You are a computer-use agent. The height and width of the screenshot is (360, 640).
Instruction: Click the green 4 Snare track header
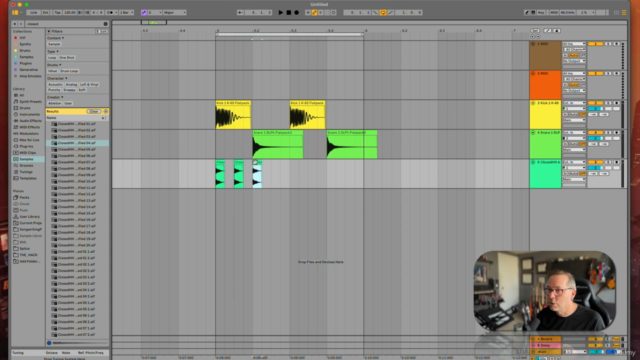tap(545, 144)
